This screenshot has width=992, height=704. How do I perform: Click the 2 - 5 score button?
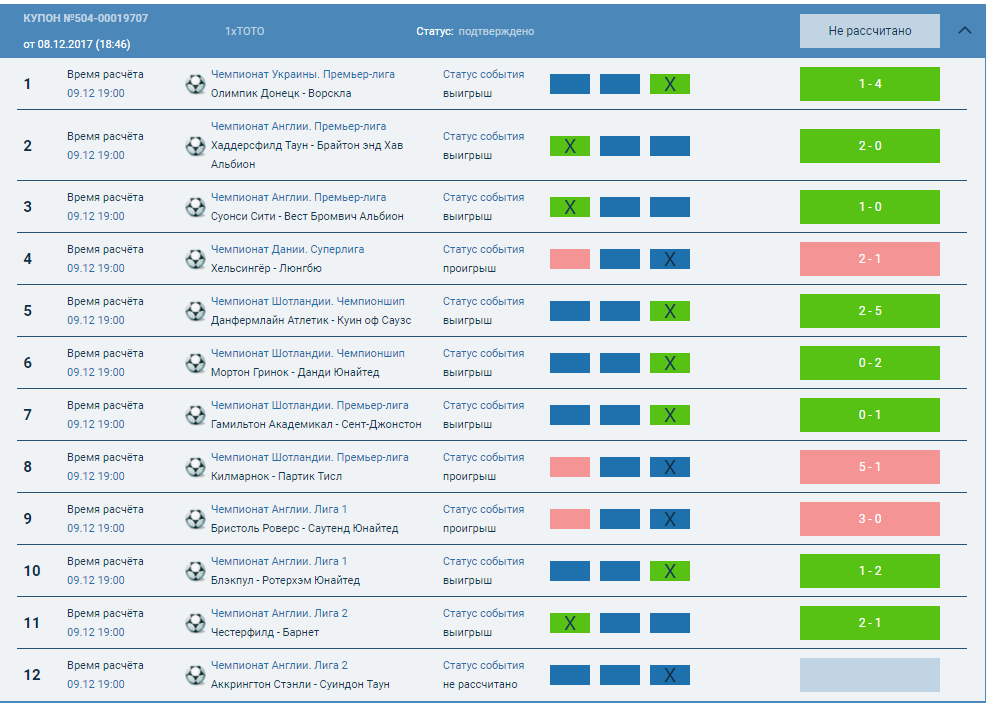pyautogui.click(x=869, y=311)
